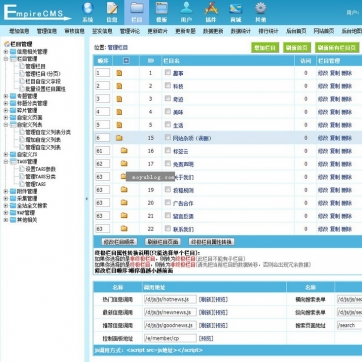Expand the 其他相关 tree node

click(x=6, y=220)
